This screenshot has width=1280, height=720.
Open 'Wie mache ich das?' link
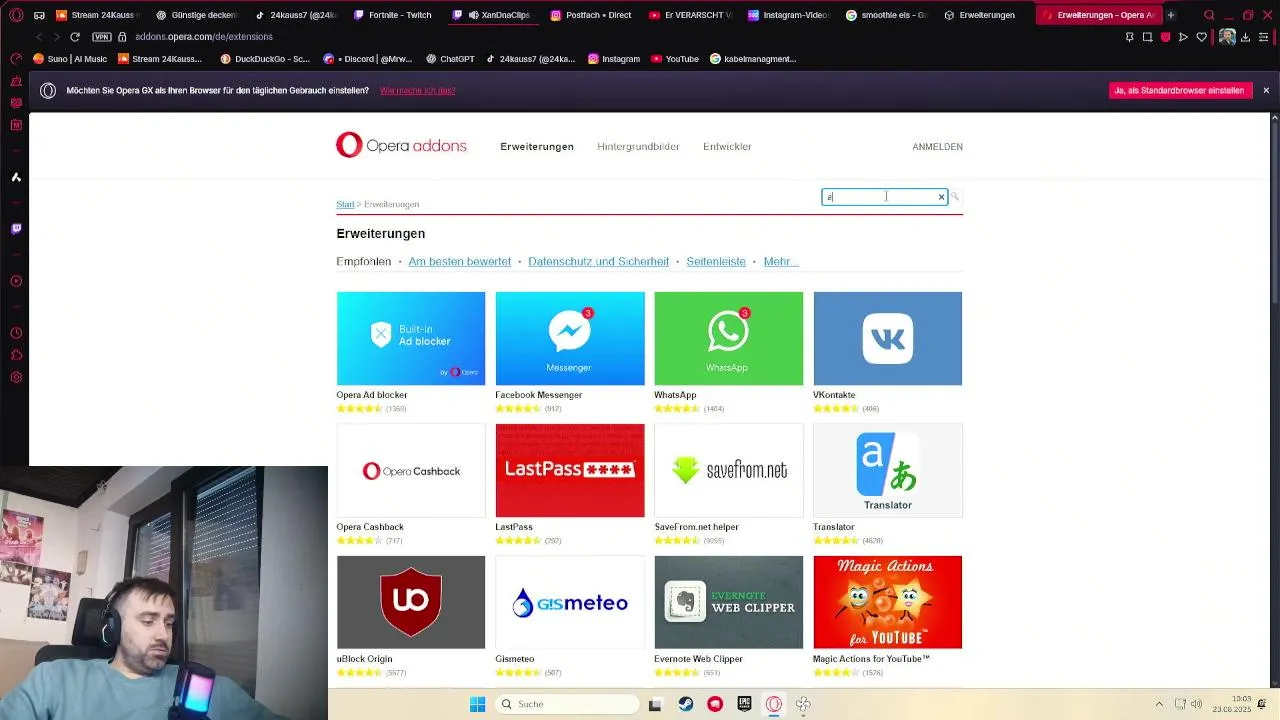pyautogui.click(x=417, y=91)
